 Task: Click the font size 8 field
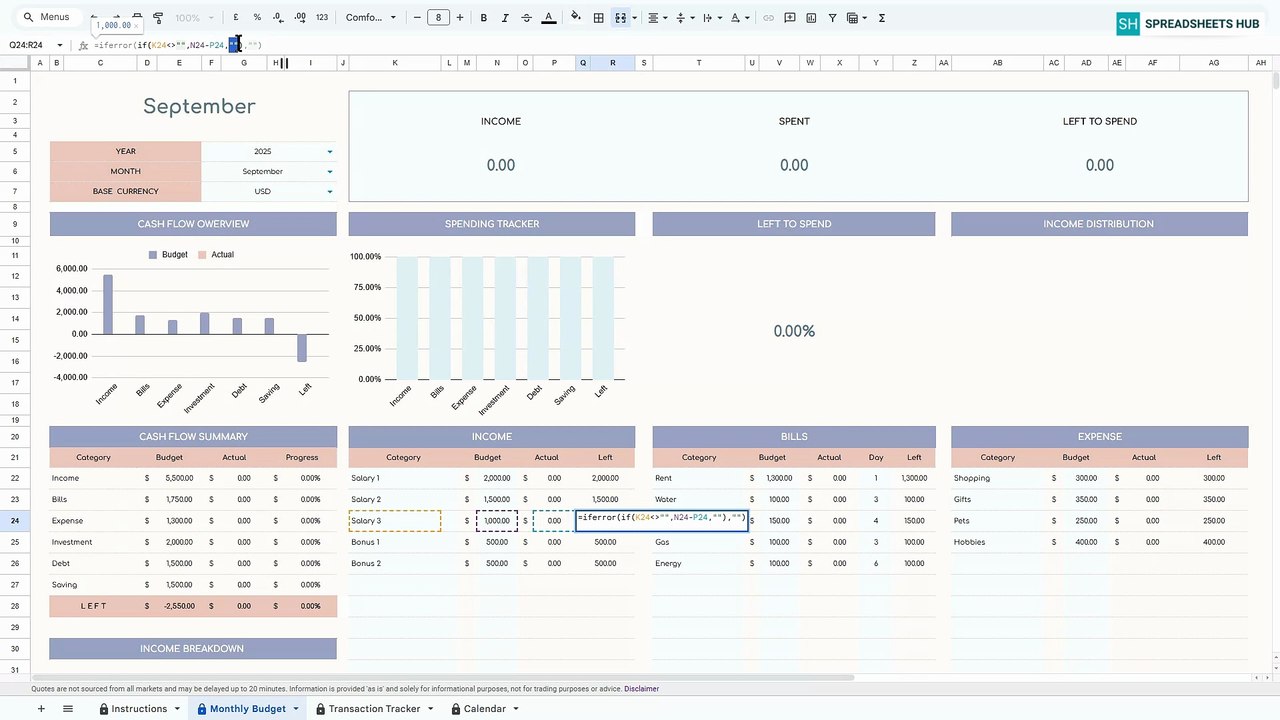[438, 18]
